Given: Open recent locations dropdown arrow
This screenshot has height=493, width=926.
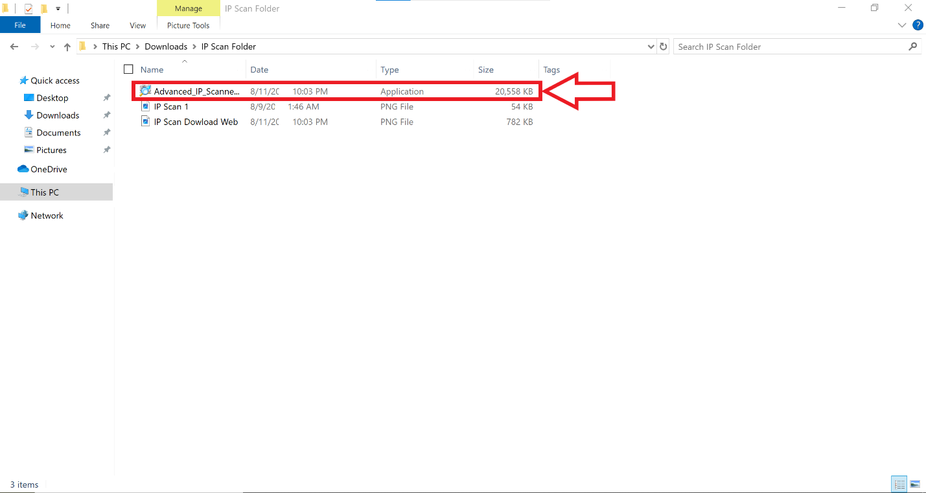Looking at the screenshot, I should coord(52,47).
